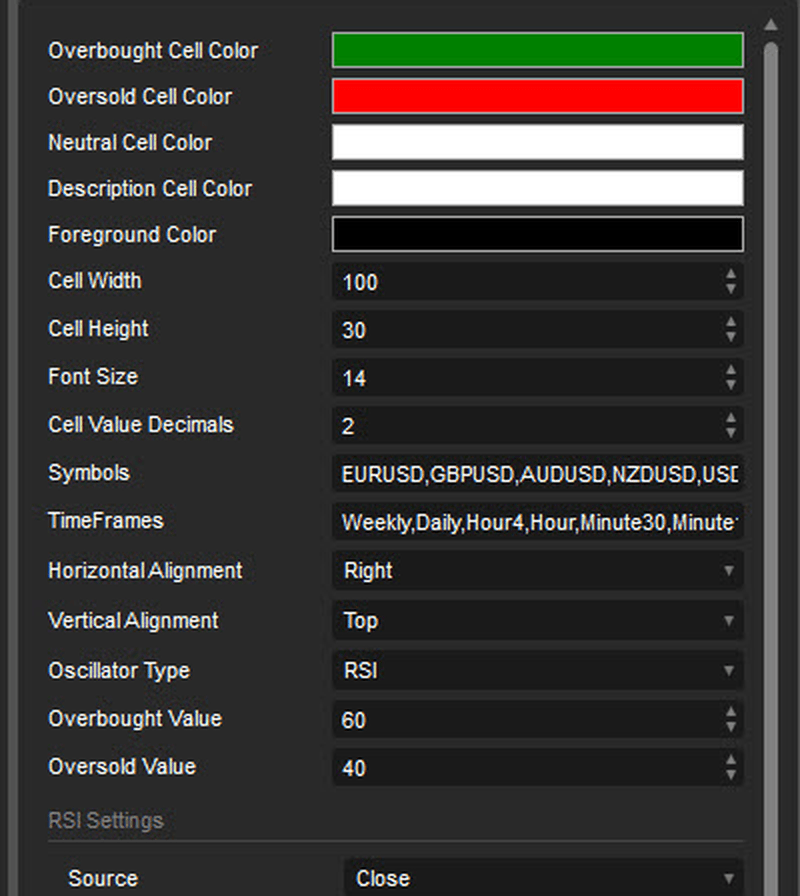Click the Oscillator Type label
This screenshot has width=800, height=896.
pos(119,670)
